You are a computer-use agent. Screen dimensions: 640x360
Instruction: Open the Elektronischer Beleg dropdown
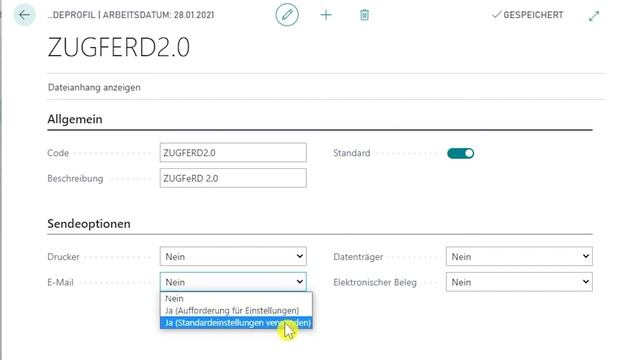point(519,282)
